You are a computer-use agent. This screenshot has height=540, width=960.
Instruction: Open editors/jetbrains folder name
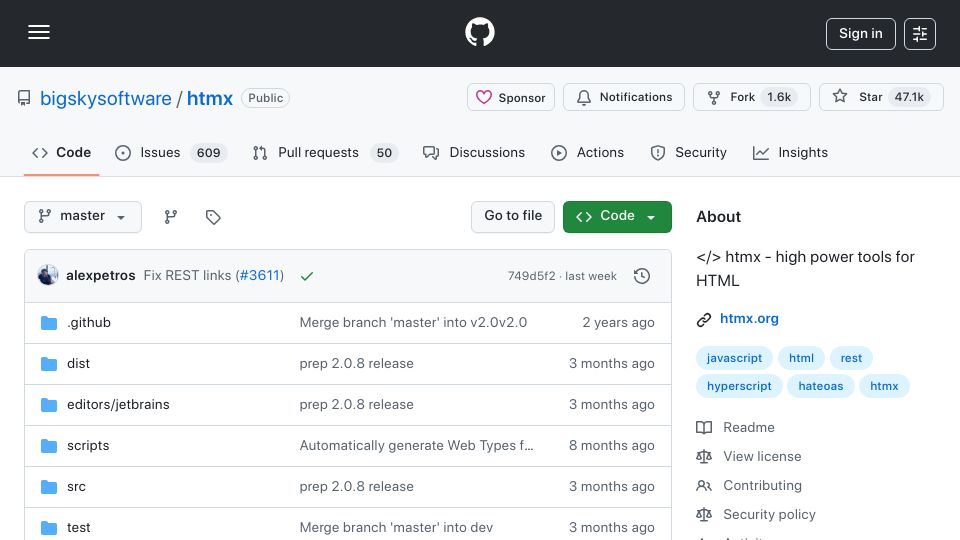click(x=118, y=405)
